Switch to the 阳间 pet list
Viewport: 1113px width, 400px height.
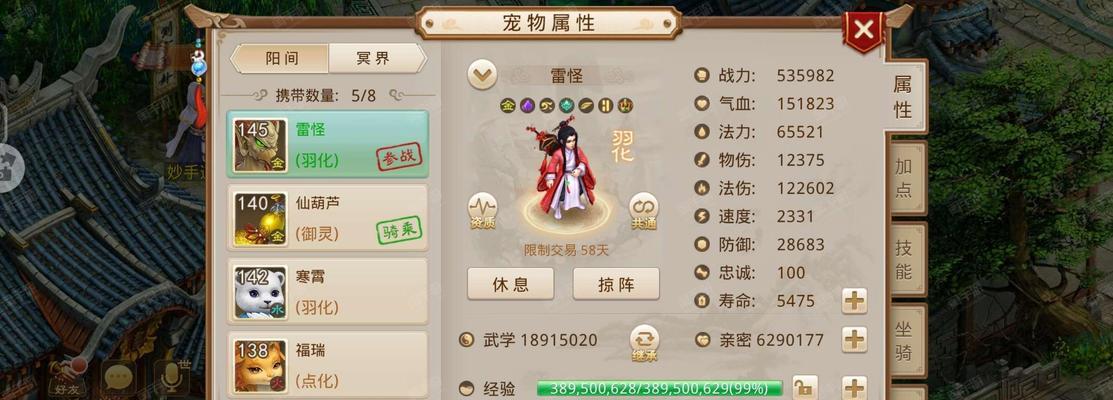coord(280,58)
